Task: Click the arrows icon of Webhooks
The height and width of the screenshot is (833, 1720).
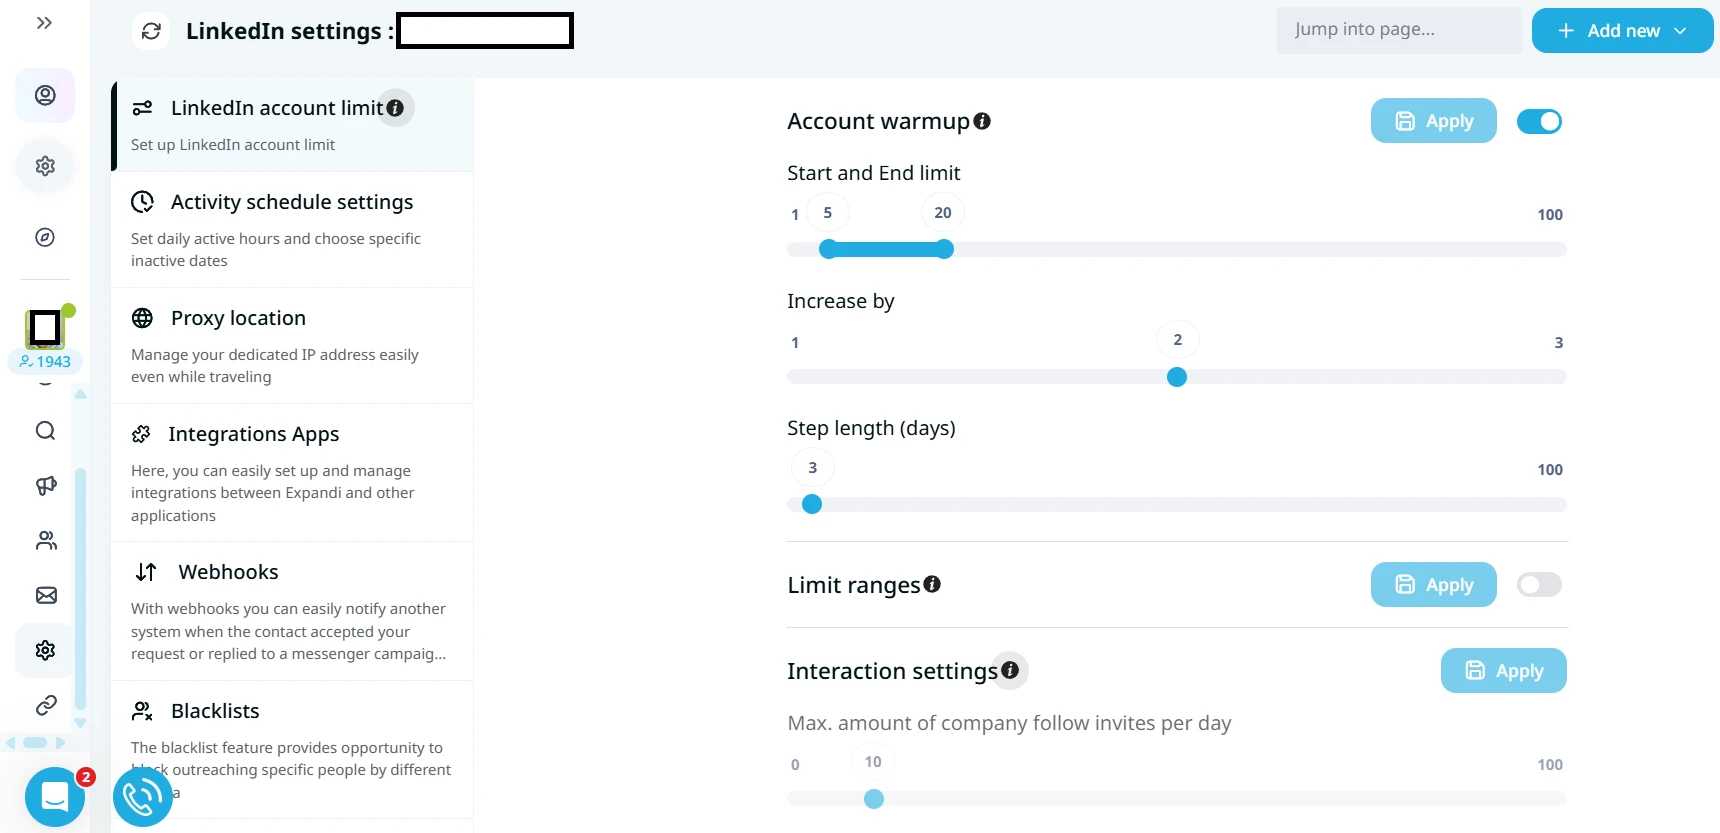Action: (146, 572)
